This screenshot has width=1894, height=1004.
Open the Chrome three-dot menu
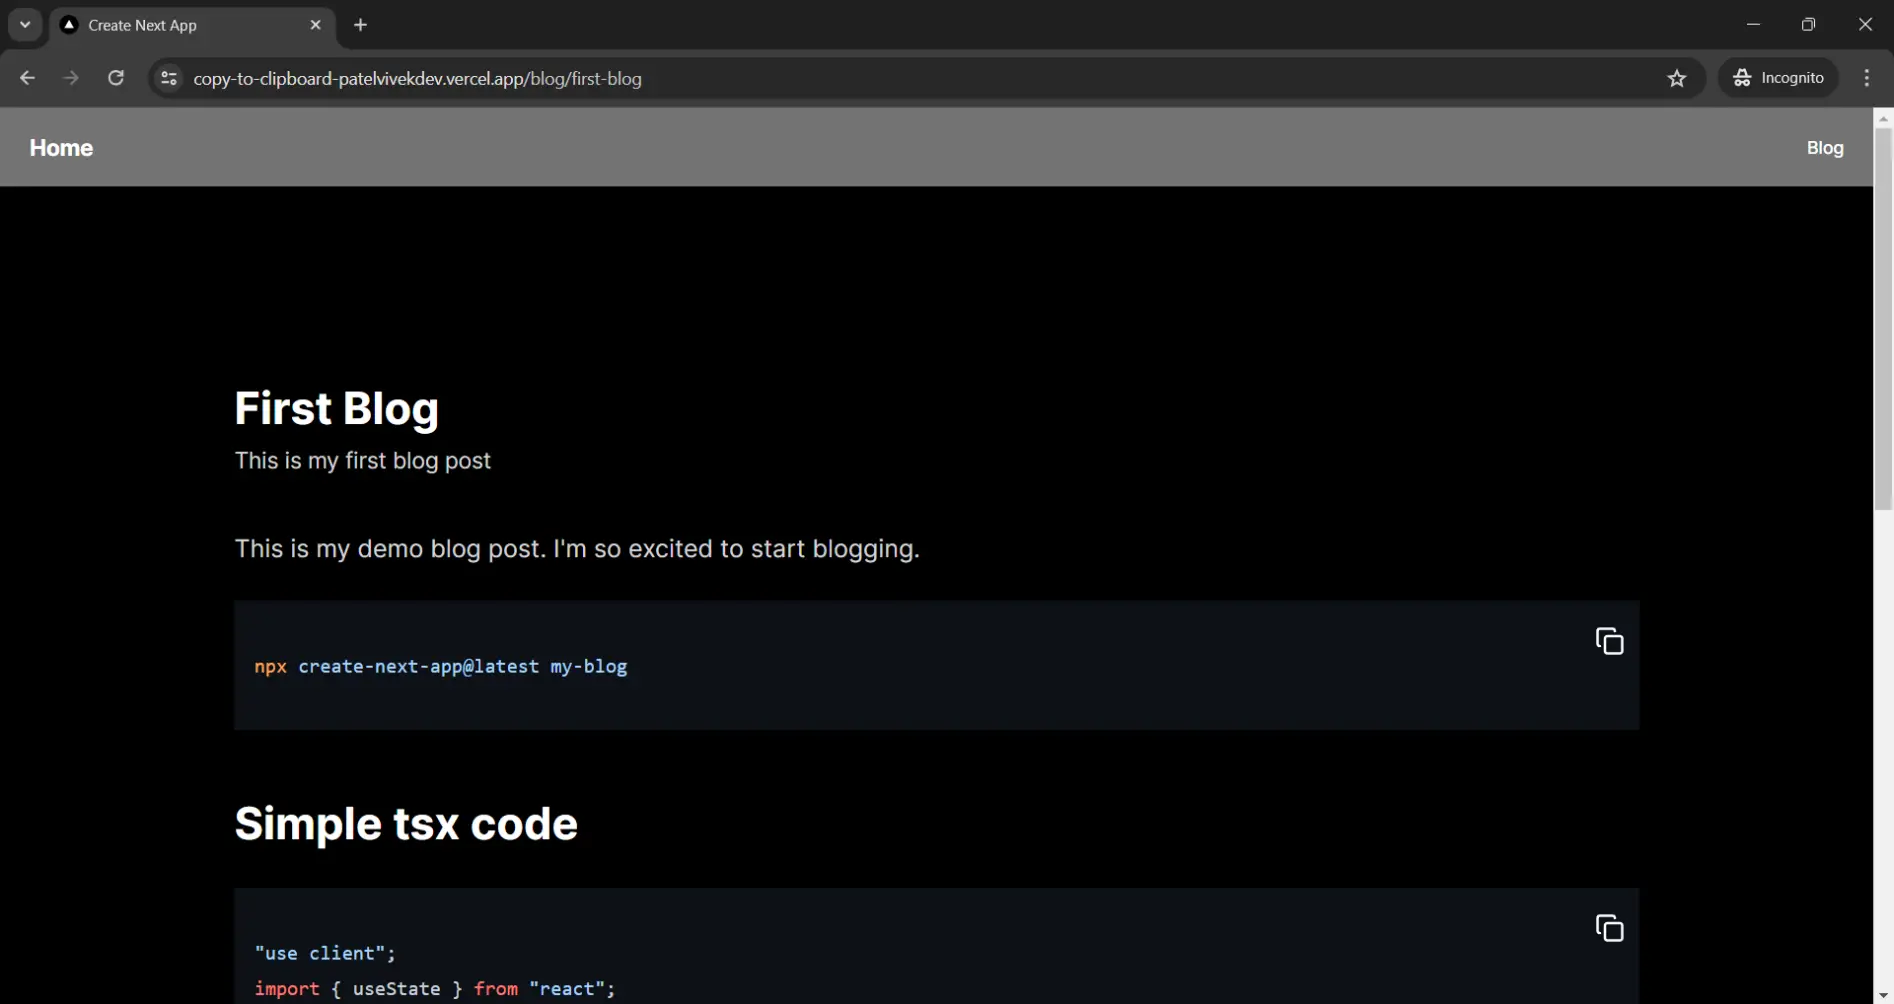coord(1867,78)
